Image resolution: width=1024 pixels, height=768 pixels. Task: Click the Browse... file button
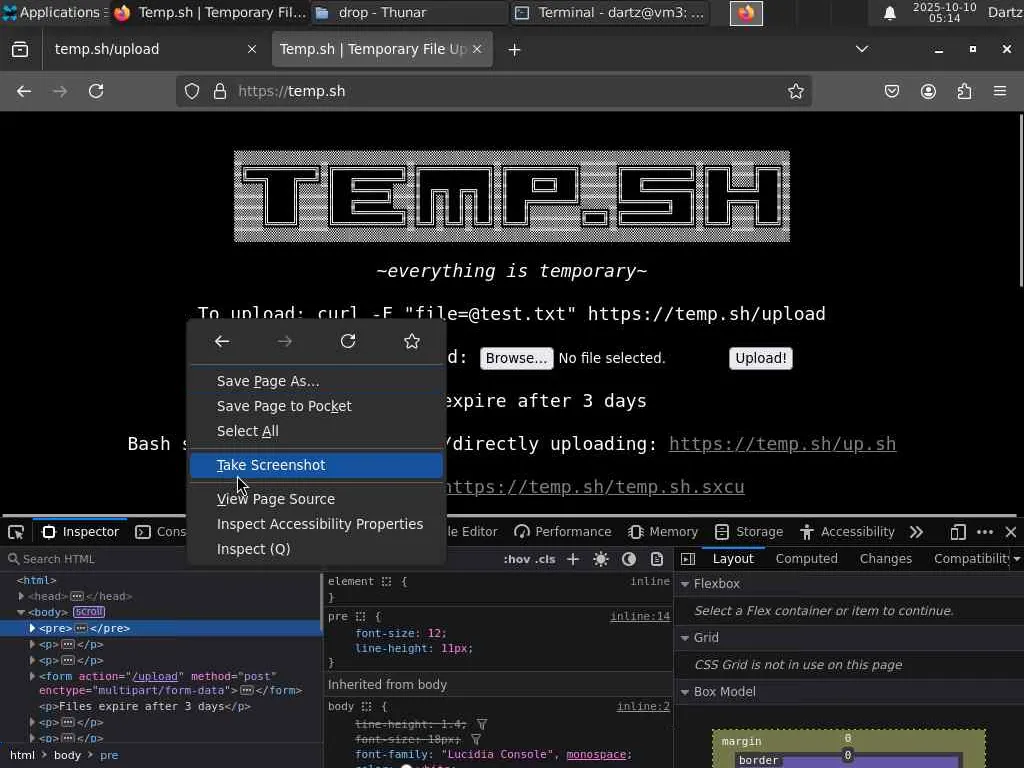click(517, 359)
